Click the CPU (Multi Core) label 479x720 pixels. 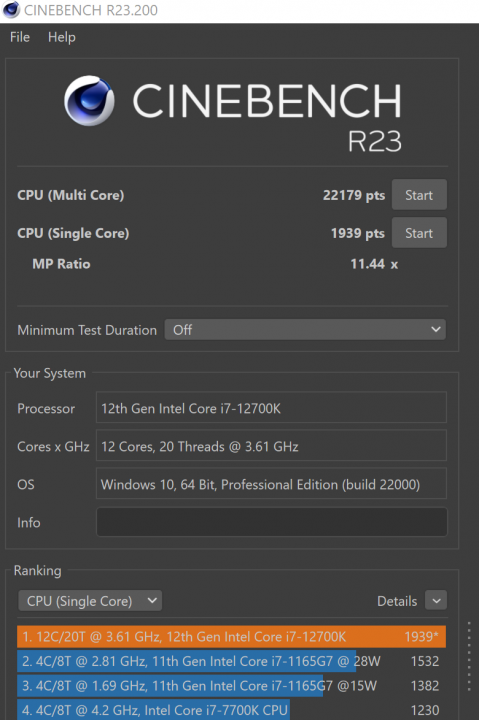pyautogui.click(x=71, y=195)
